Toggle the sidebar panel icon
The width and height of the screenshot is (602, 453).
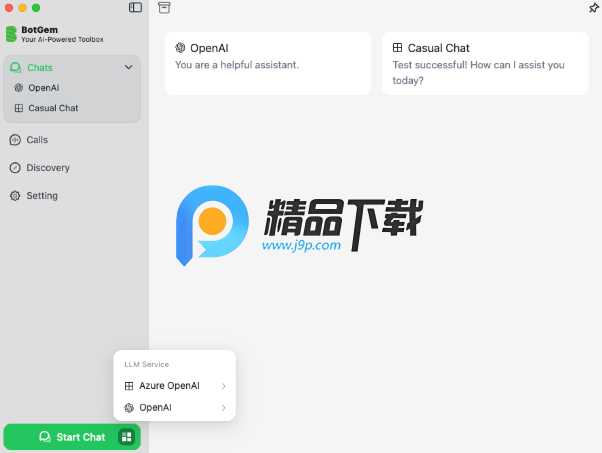coord(135,7)
